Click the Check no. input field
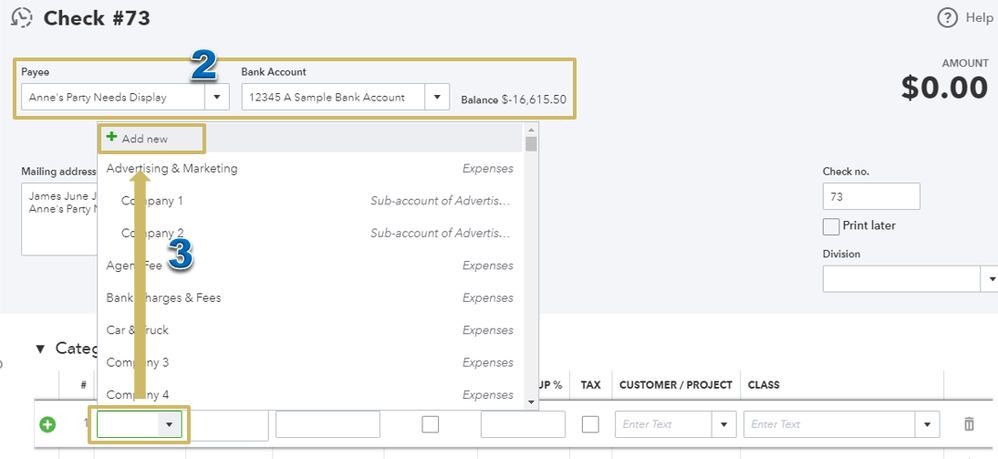Screen dimensions: 998x459 tap(870, 196)
